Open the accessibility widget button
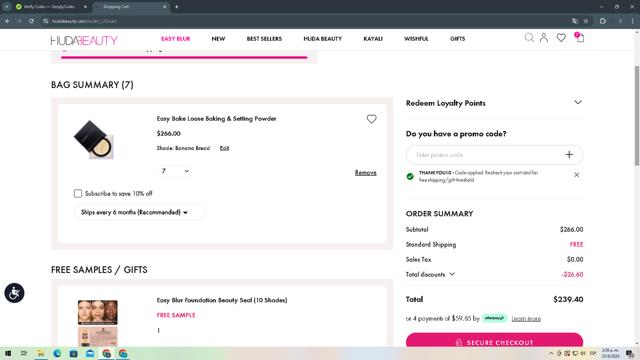Image resolution: width=640 pixels, height=360 pixels. [x=14, y=293]
